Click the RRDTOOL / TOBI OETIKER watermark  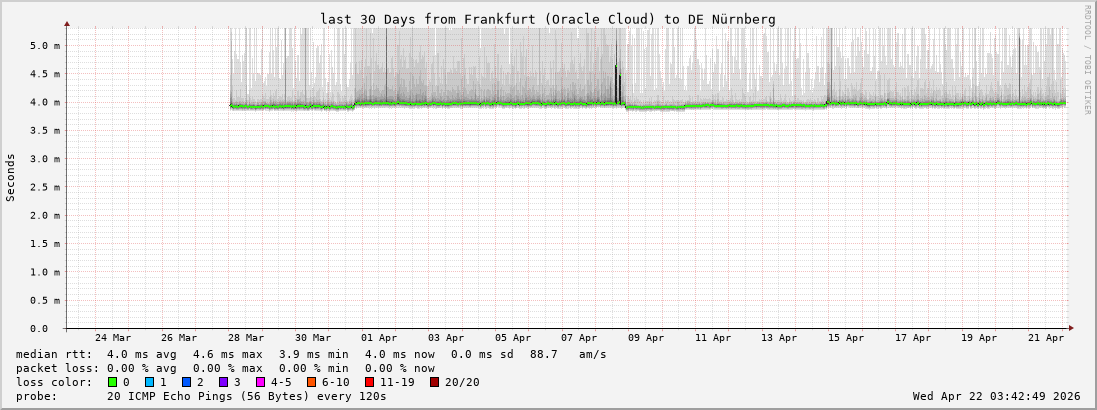pos(1087,60)
